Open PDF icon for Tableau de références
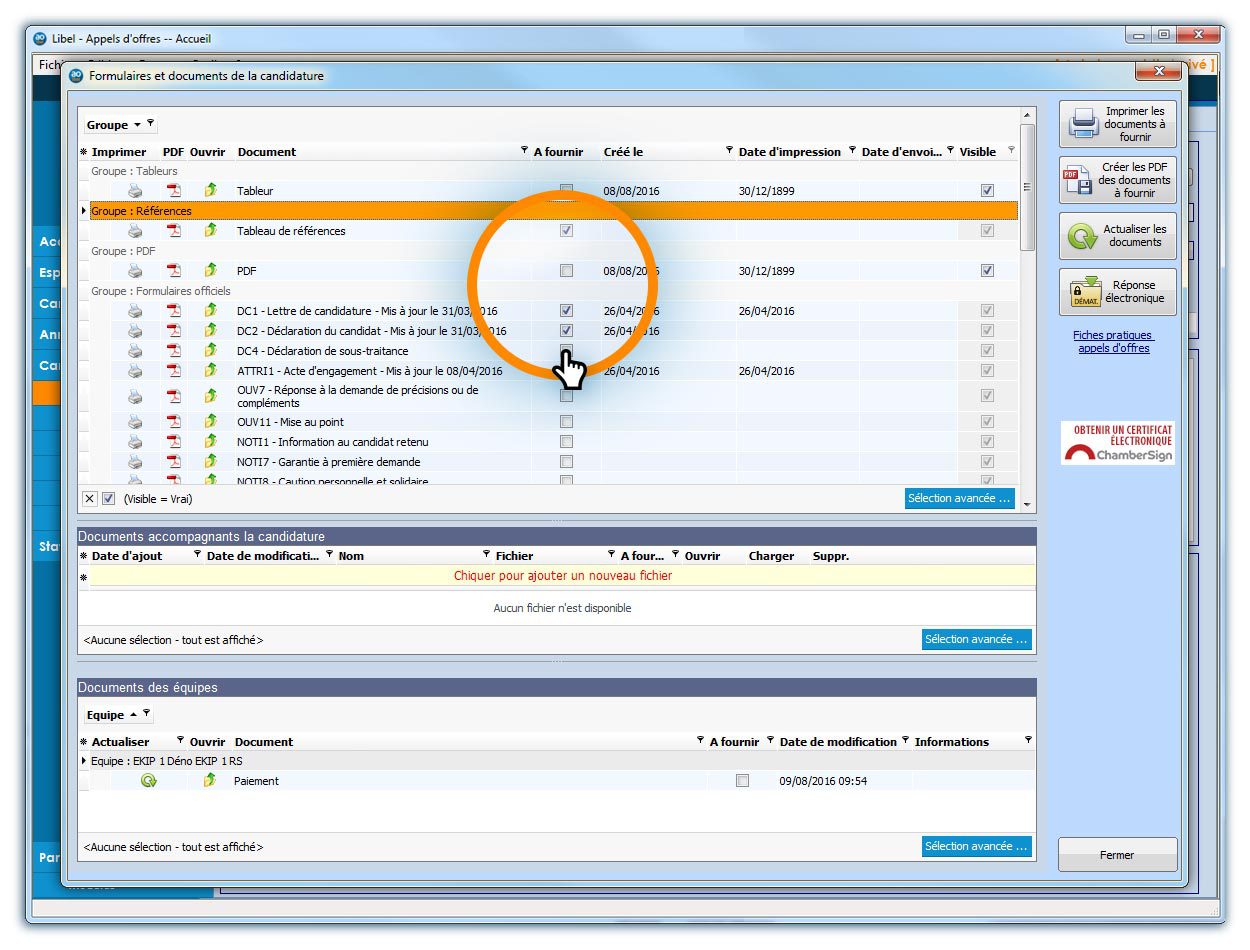 click(174, 231)
